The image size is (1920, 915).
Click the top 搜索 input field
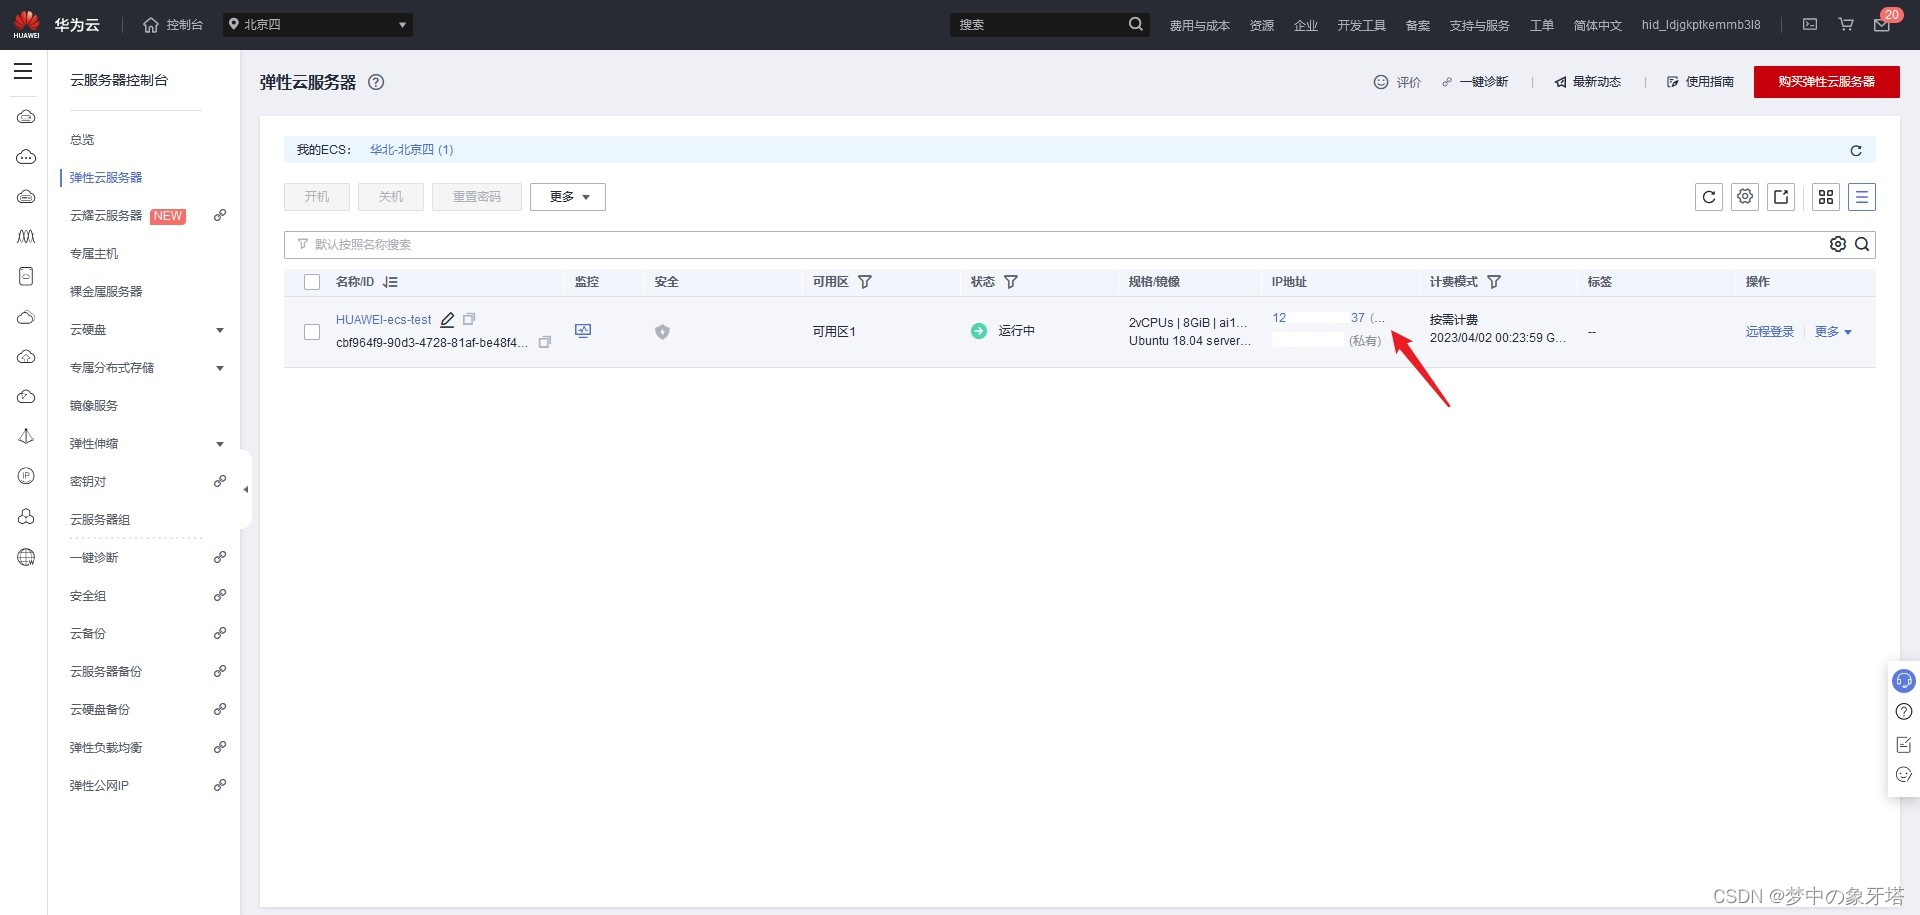pos(1038,24)
